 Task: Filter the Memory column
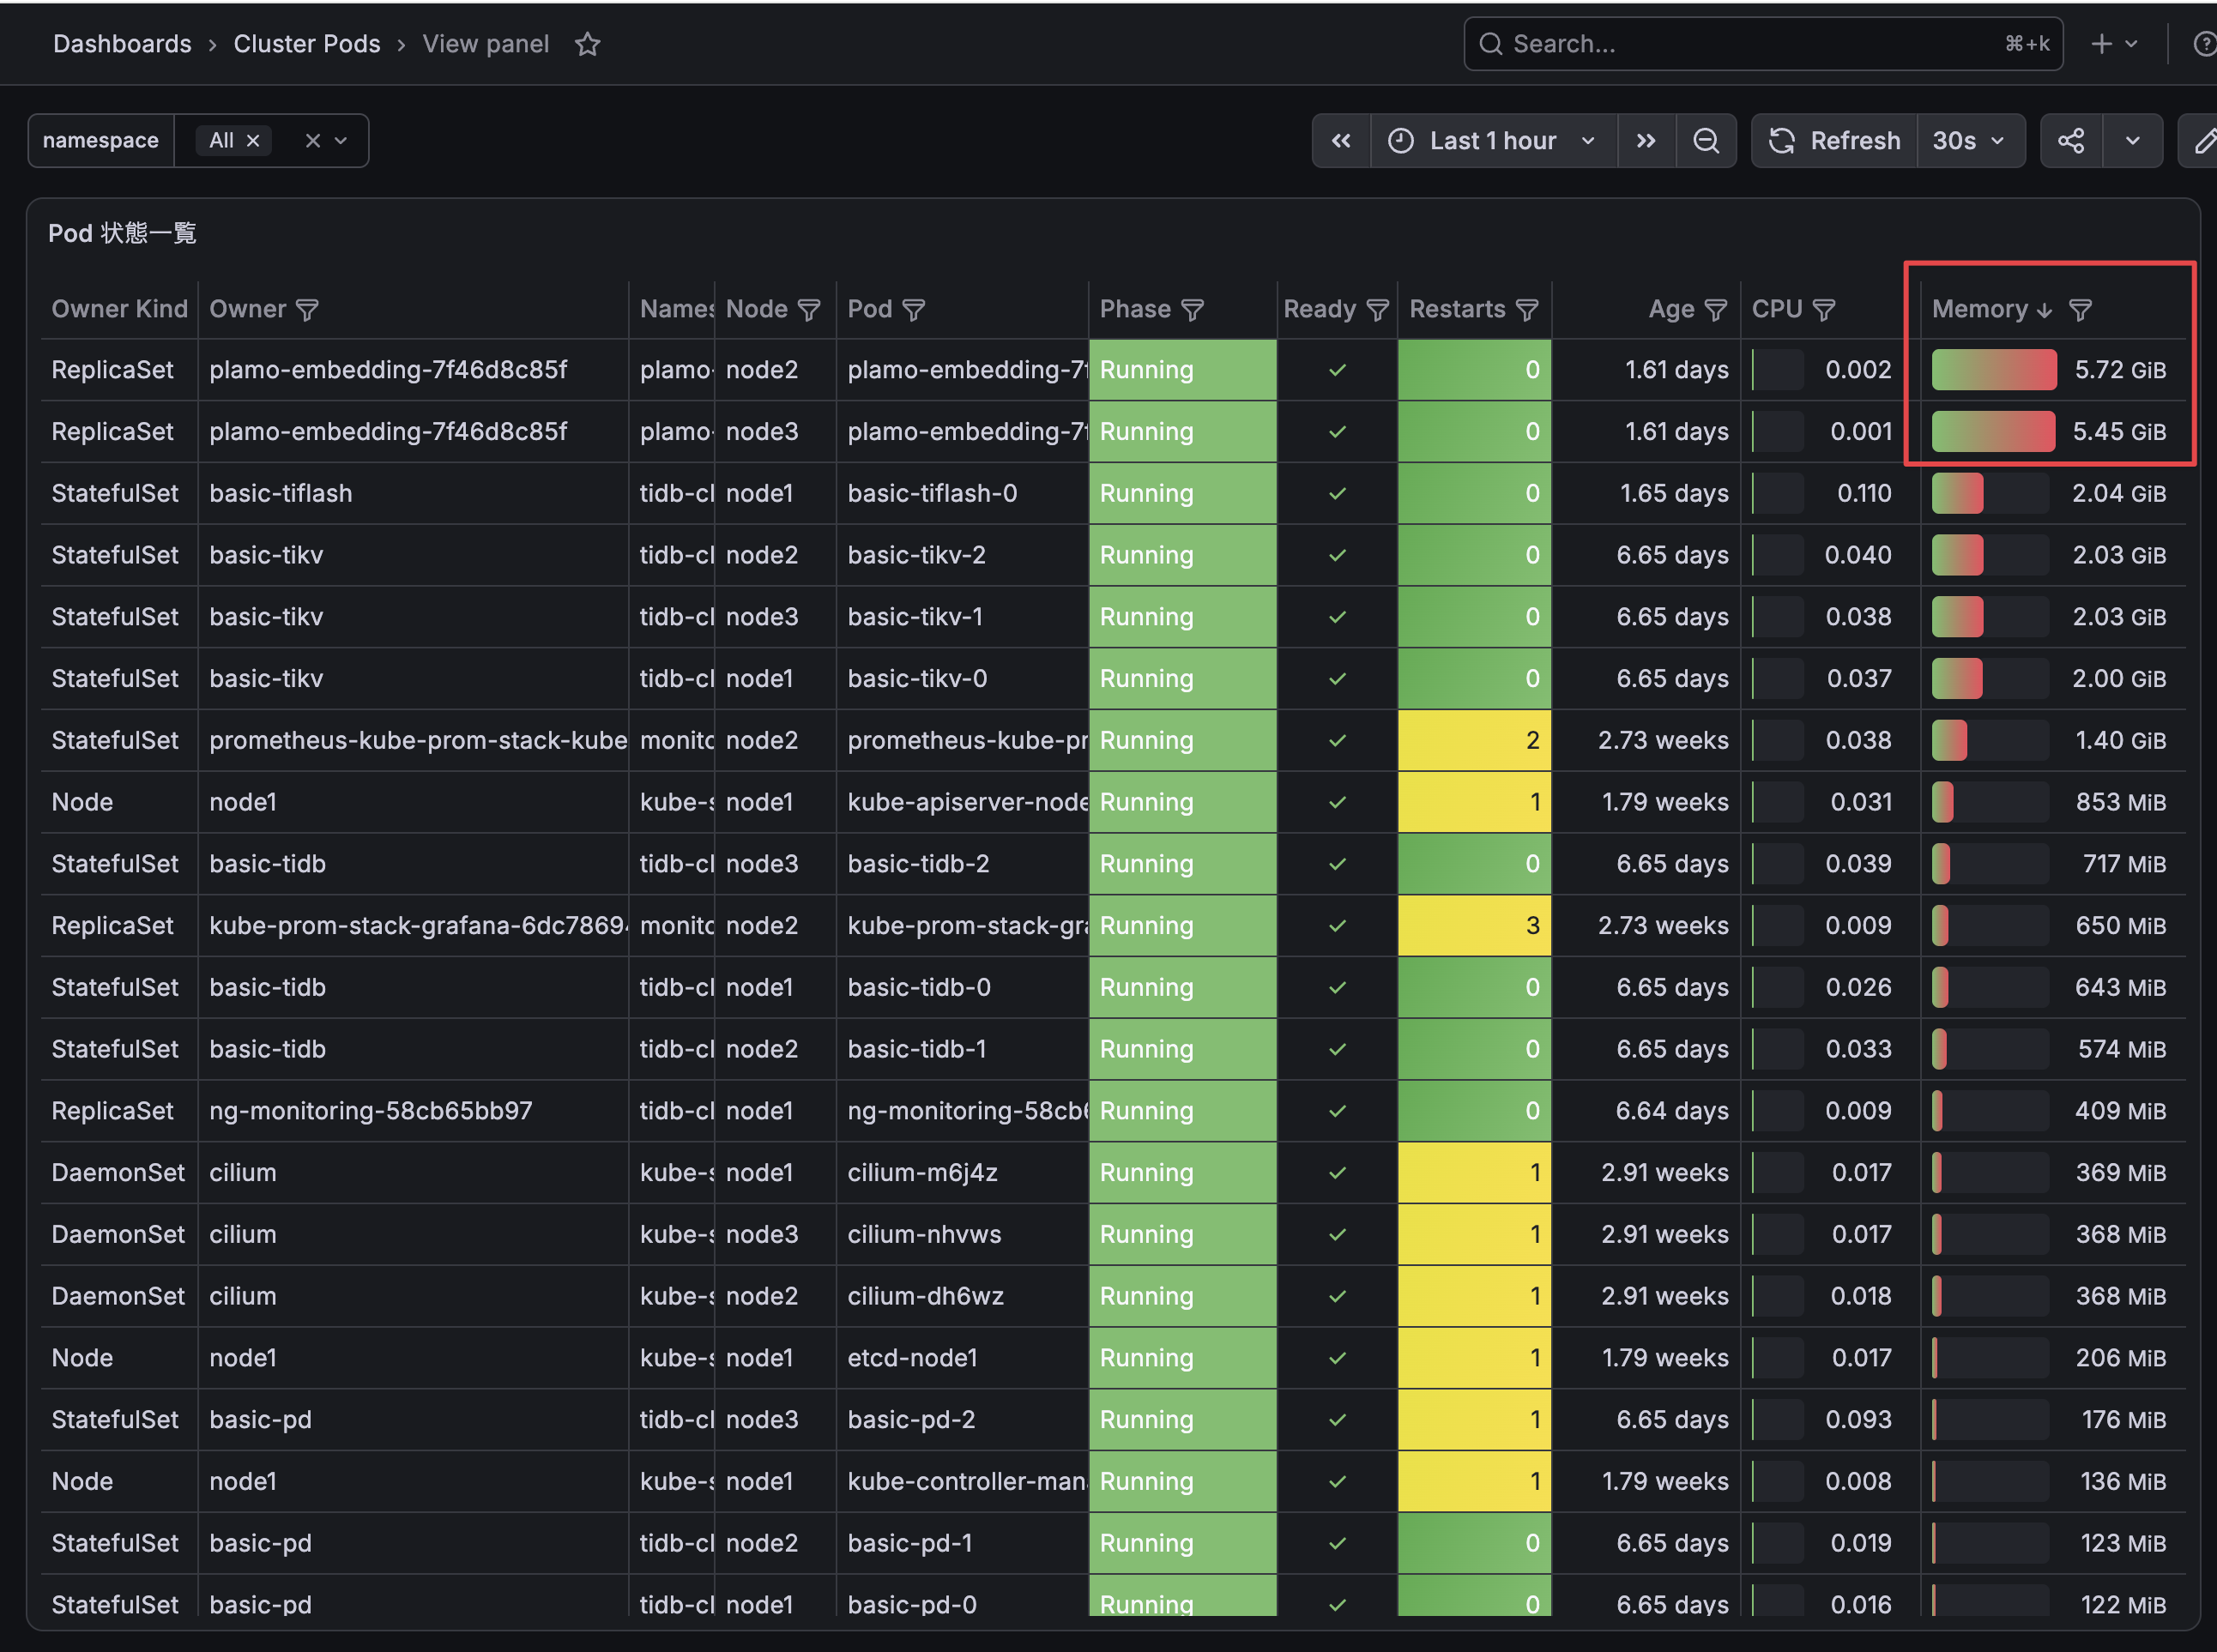pos(2080,310)
